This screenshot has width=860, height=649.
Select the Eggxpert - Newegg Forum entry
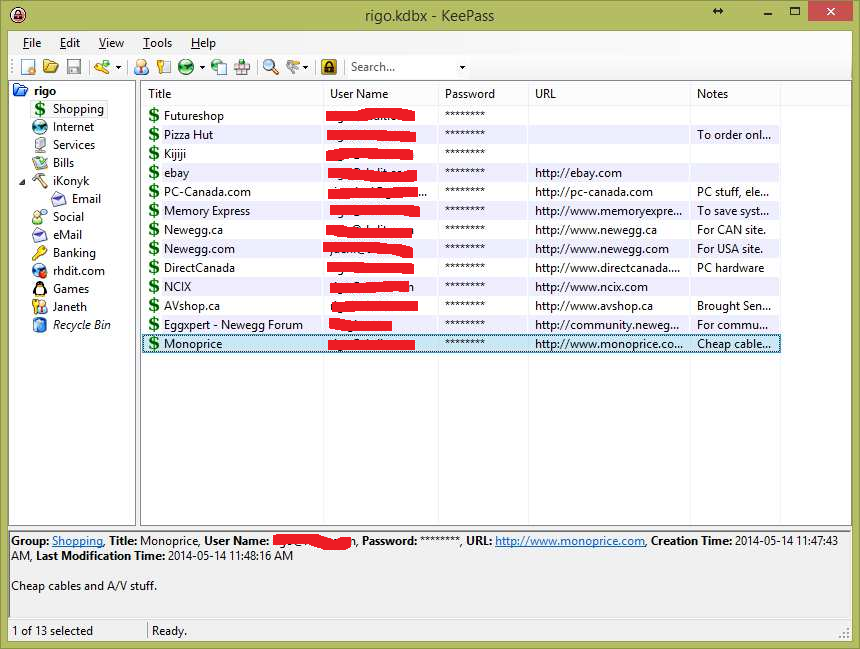point(233,325)
